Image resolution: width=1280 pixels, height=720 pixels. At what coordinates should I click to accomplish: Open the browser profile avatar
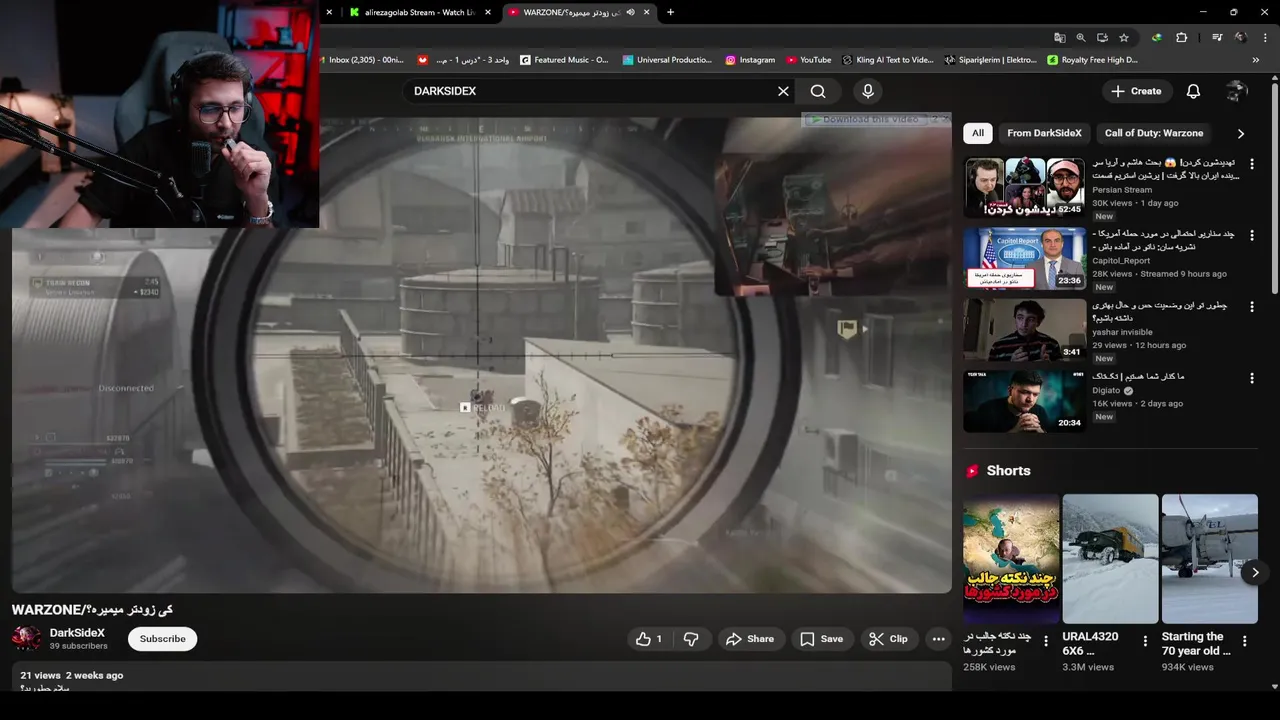[1240, 37]
